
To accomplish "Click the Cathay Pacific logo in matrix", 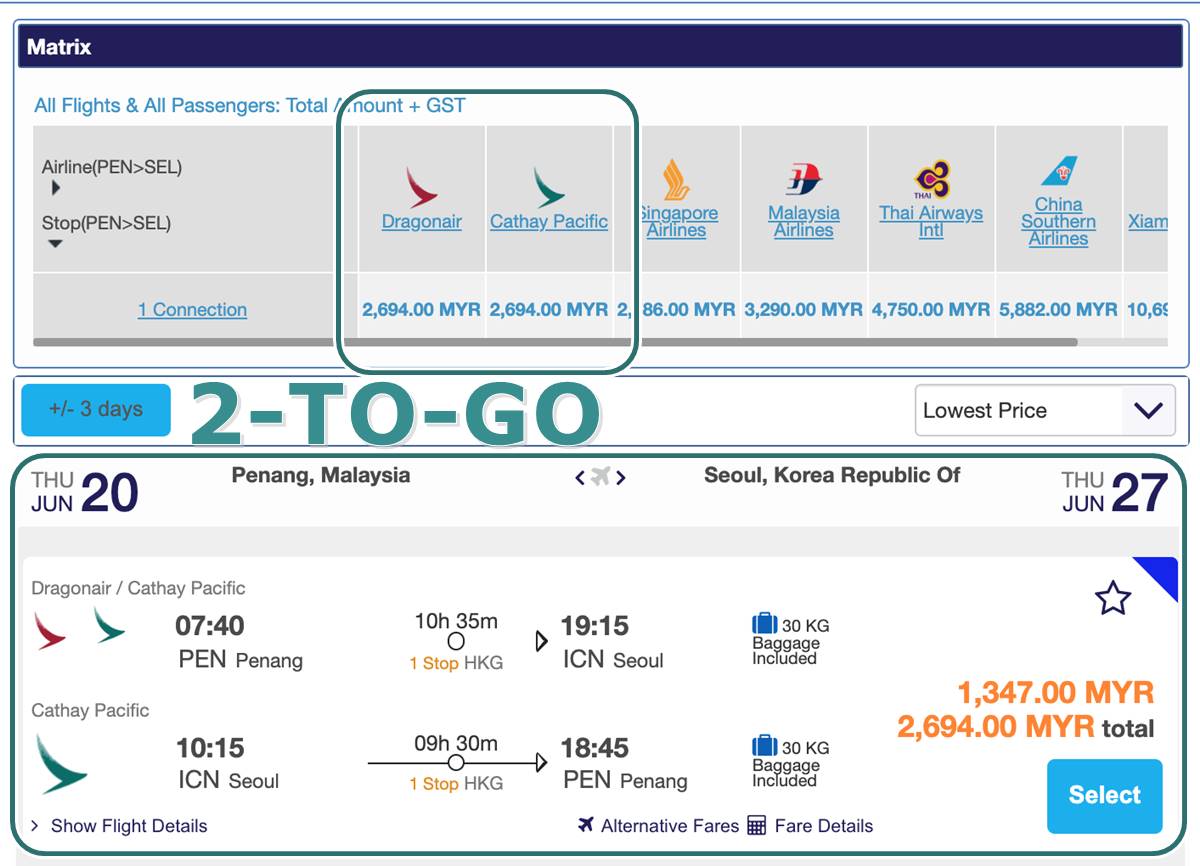I will coord(549,187).
